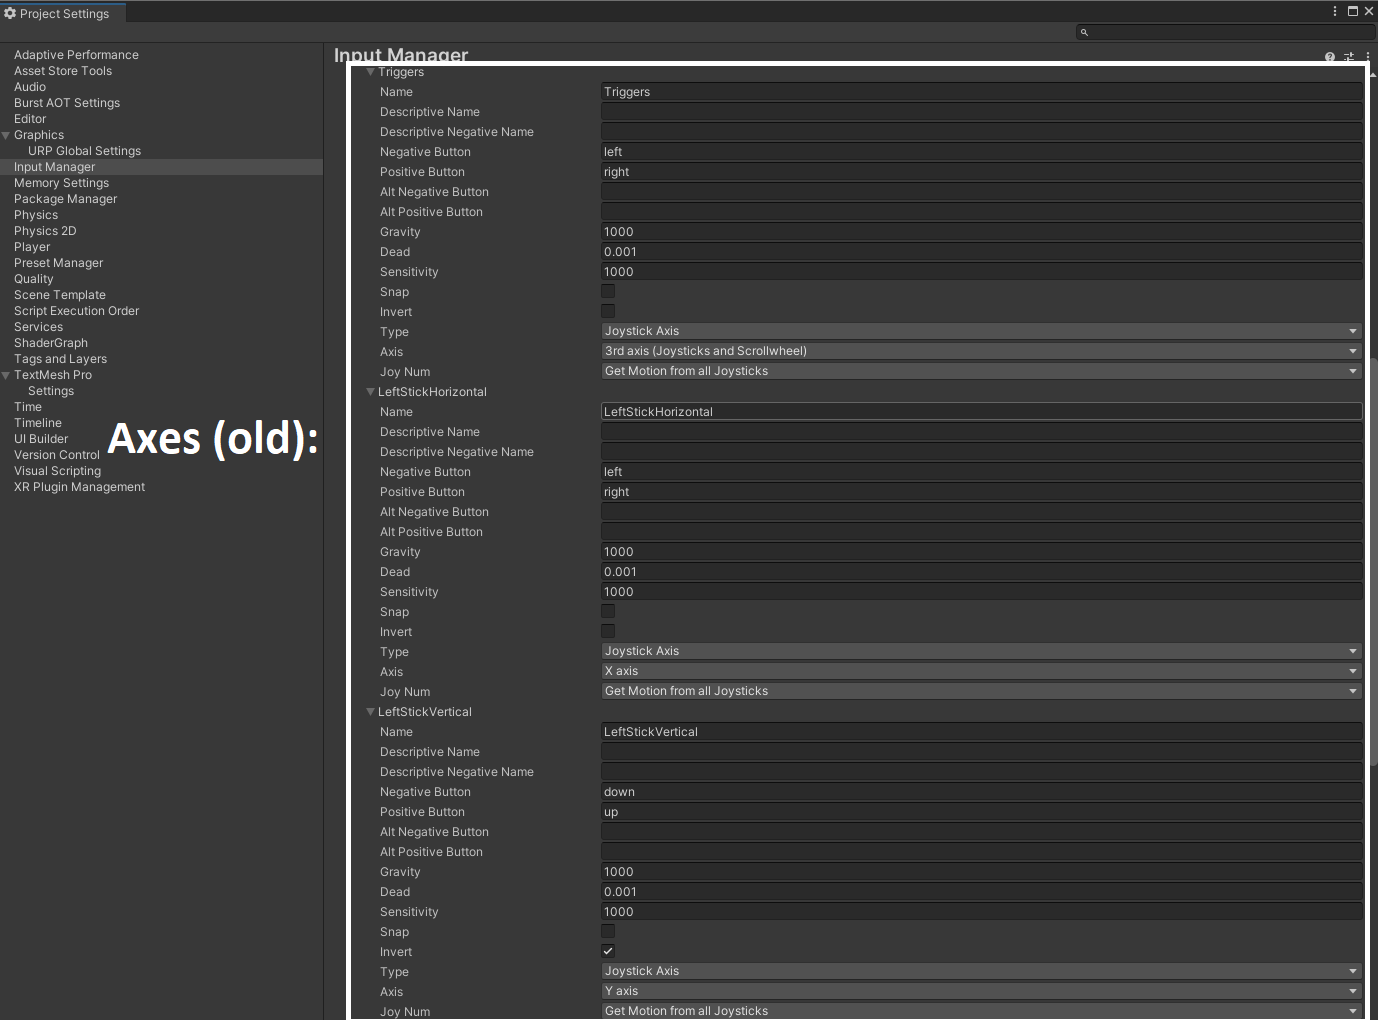Open XR Plugin Management settings

(x=79, y=487)
